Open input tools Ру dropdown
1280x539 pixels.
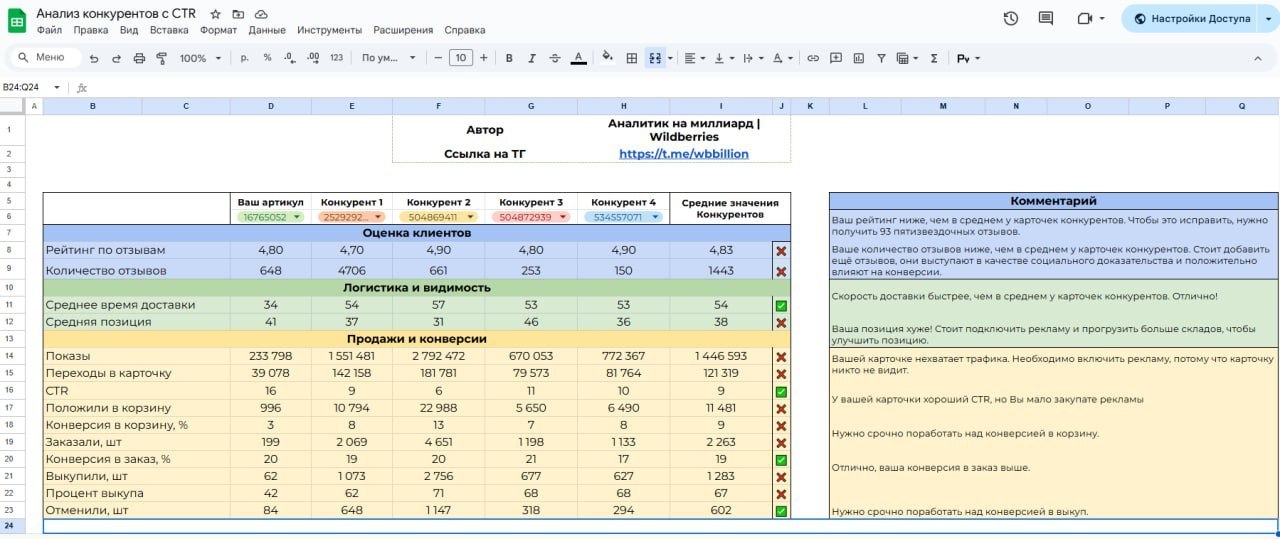968,58
